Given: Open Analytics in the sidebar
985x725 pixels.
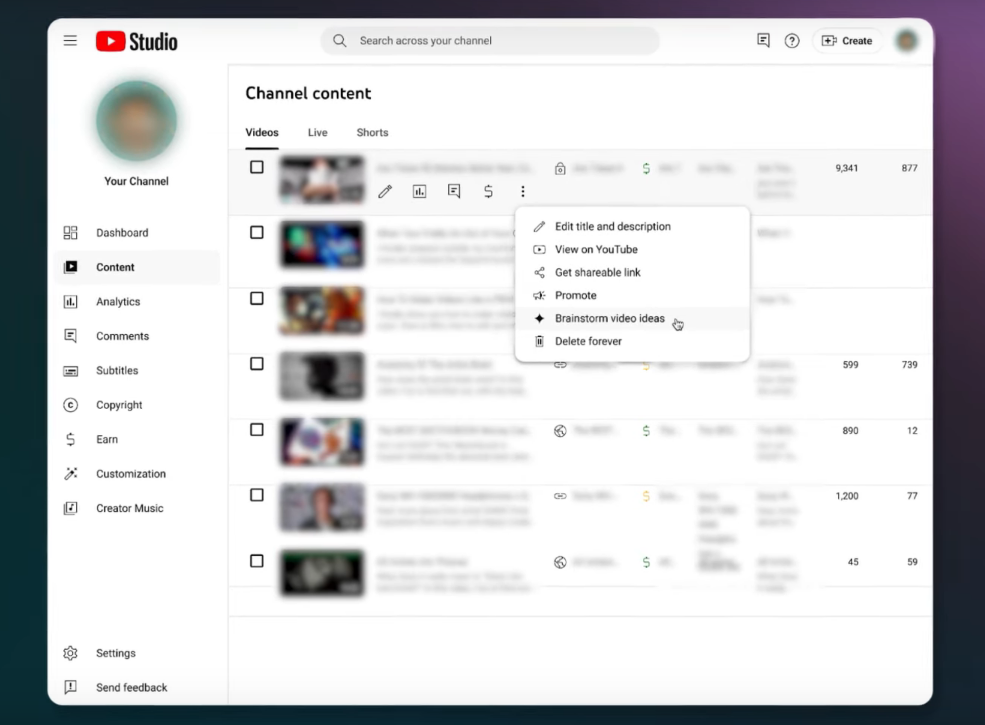Looking at the screenshot, I should click(x=118, y=302).
